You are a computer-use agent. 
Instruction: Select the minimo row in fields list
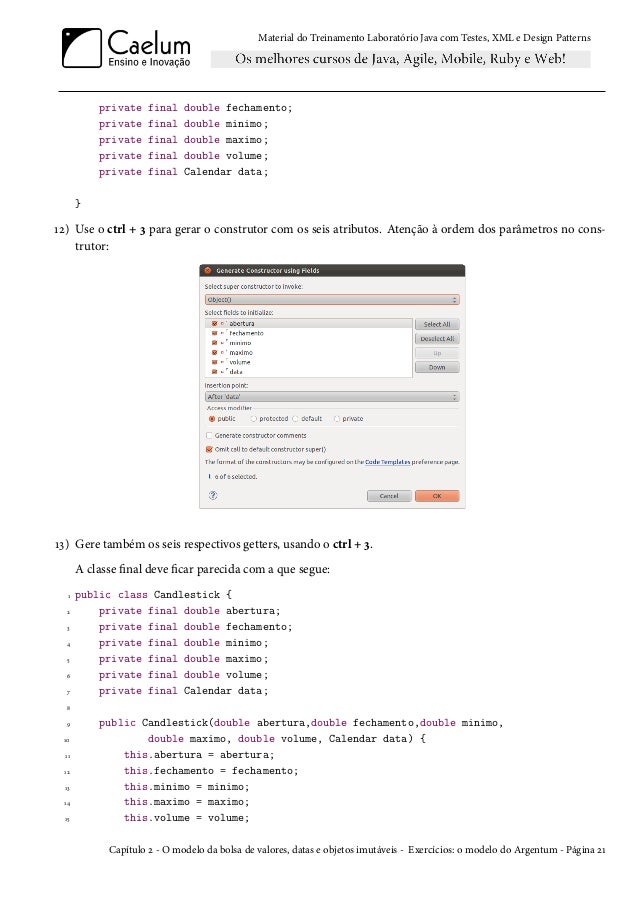309,343
